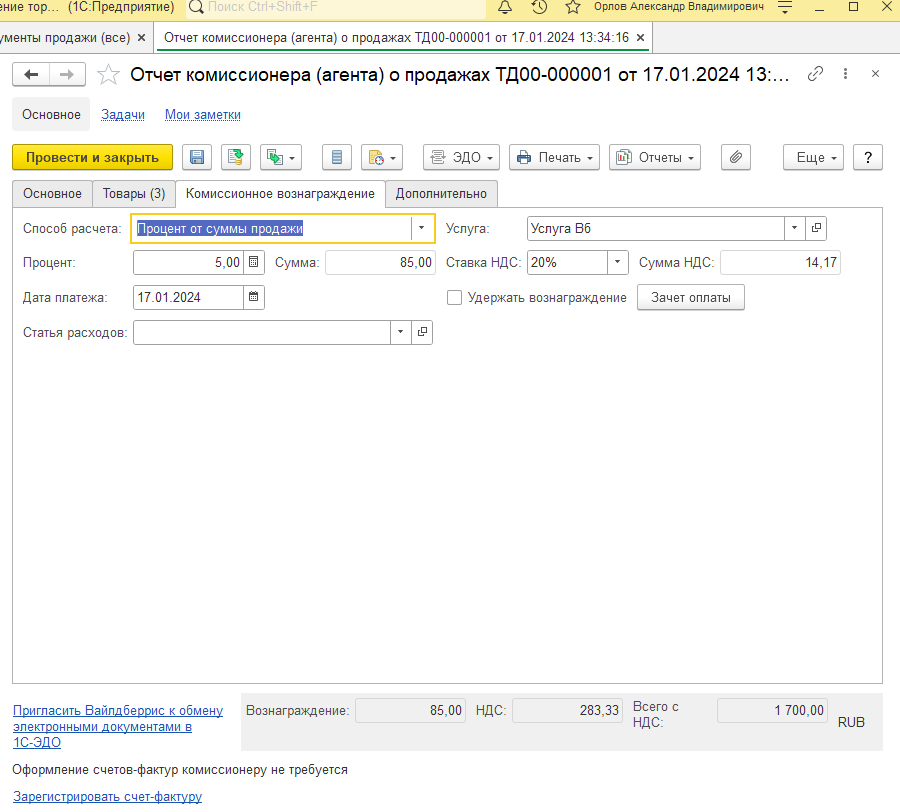Click the Сумма НДС field showing 14,17

(x=781, y=263)
